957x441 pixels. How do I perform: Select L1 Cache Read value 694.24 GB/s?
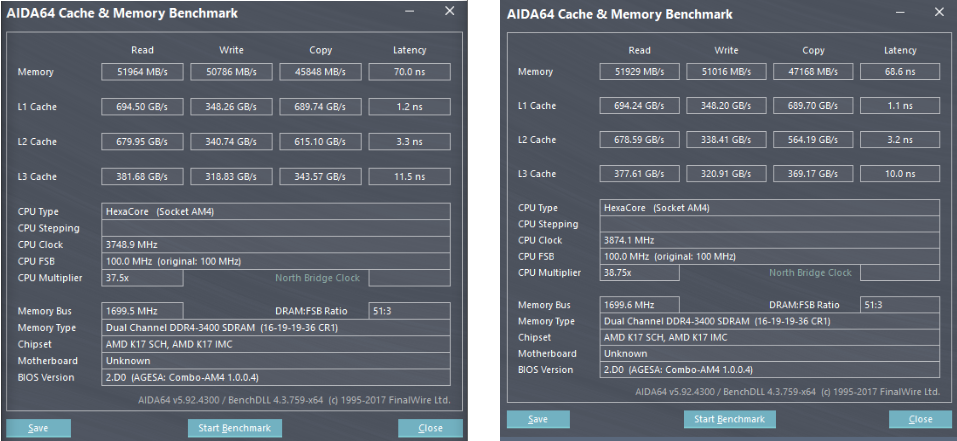coord(639,106)
